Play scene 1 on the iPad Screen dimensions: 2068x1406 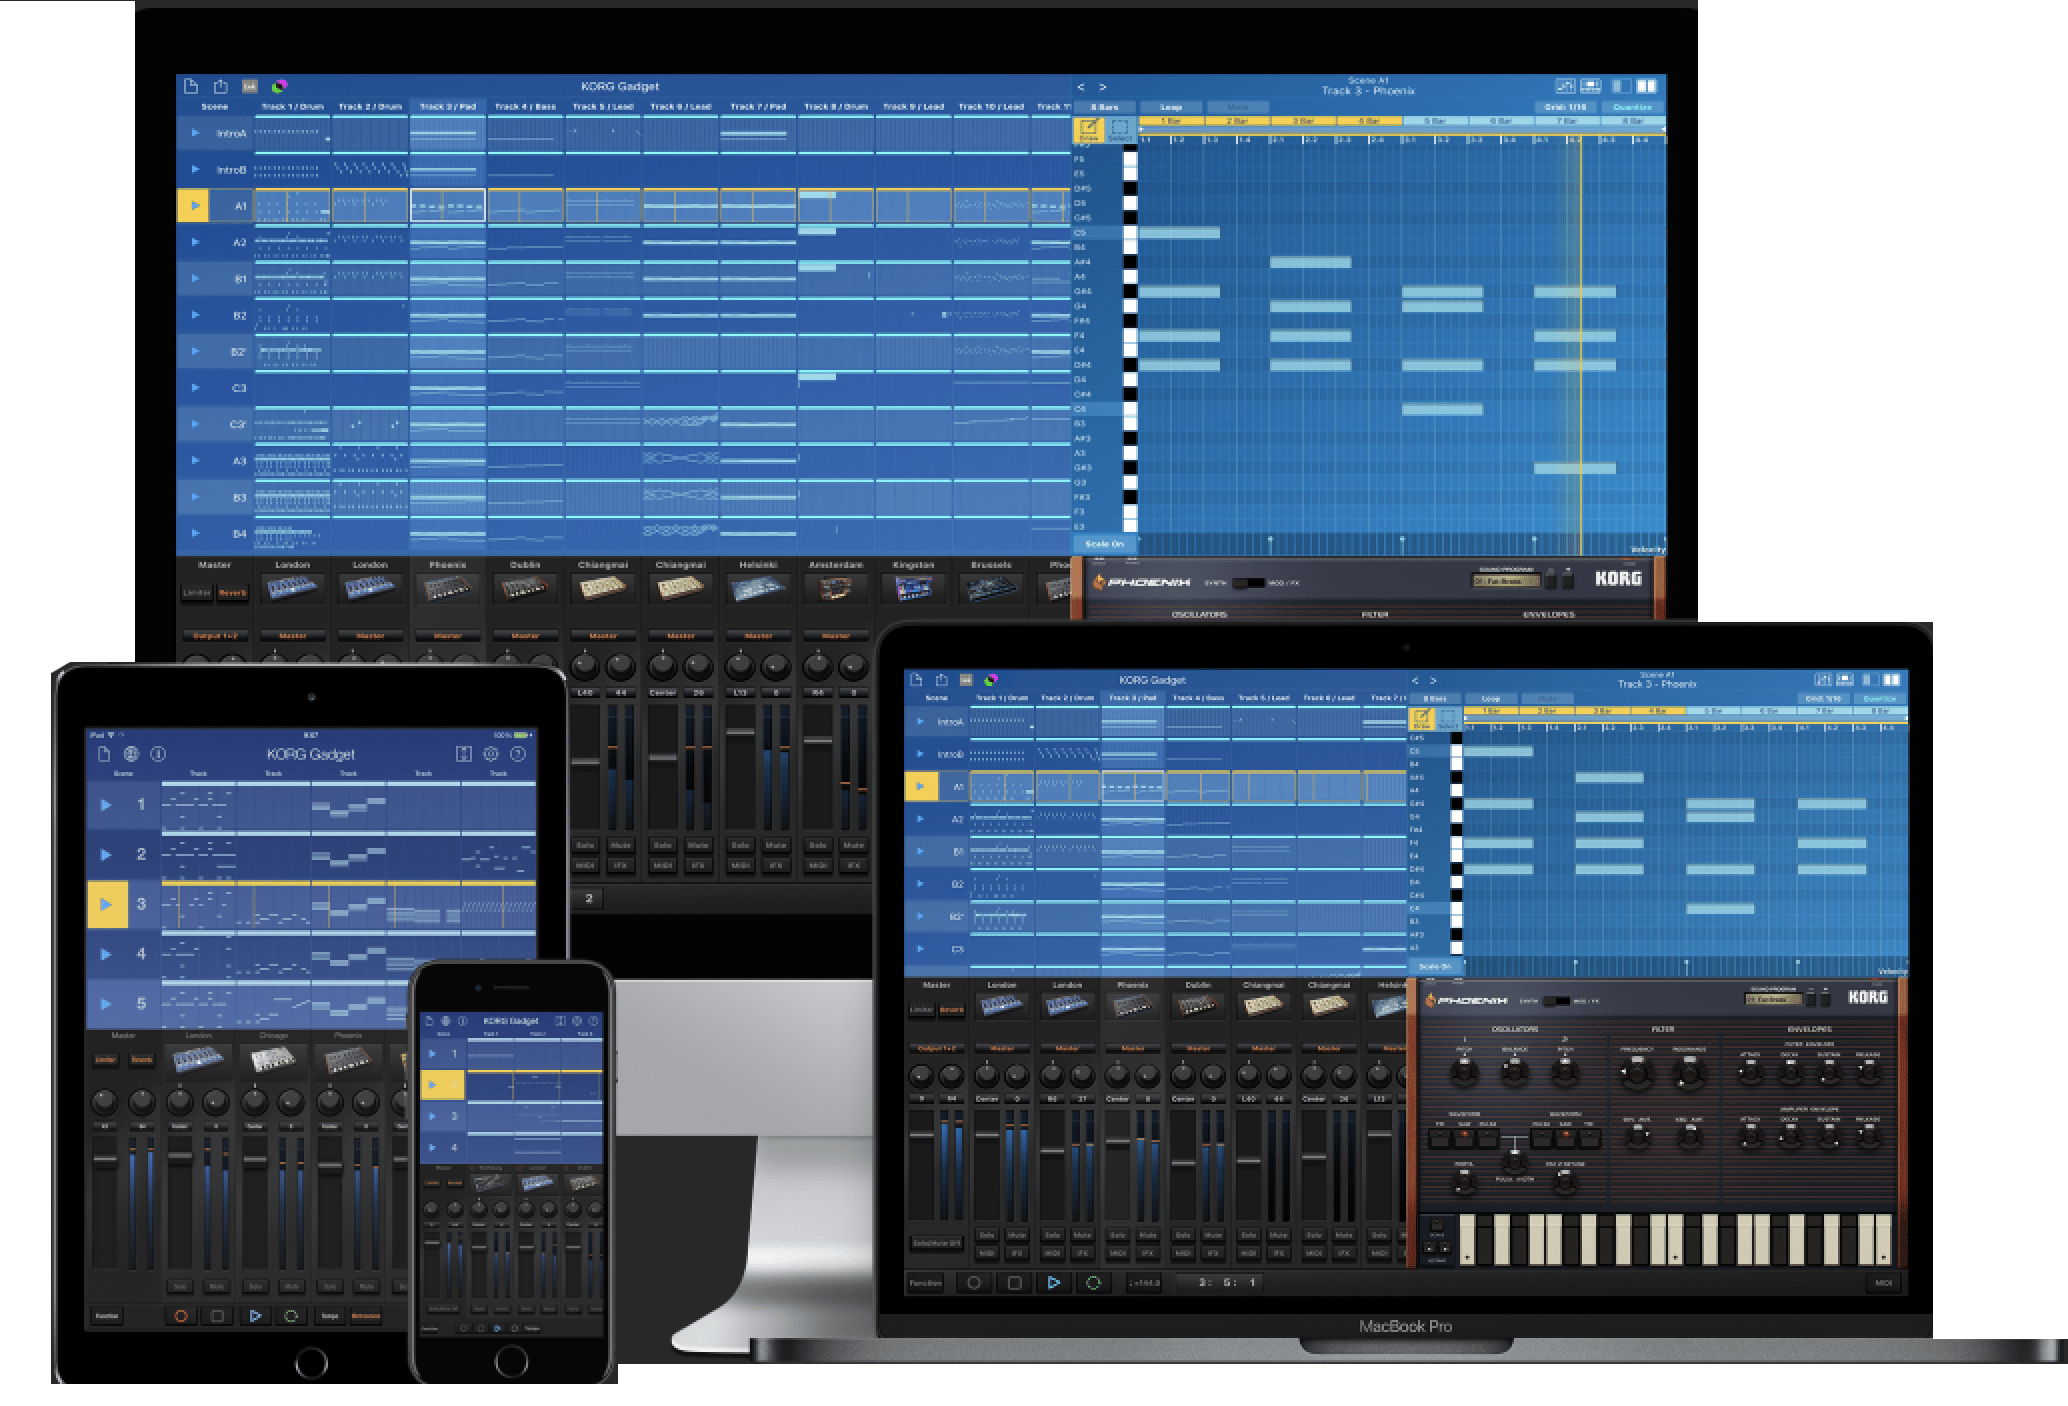(x=106, y=804)
